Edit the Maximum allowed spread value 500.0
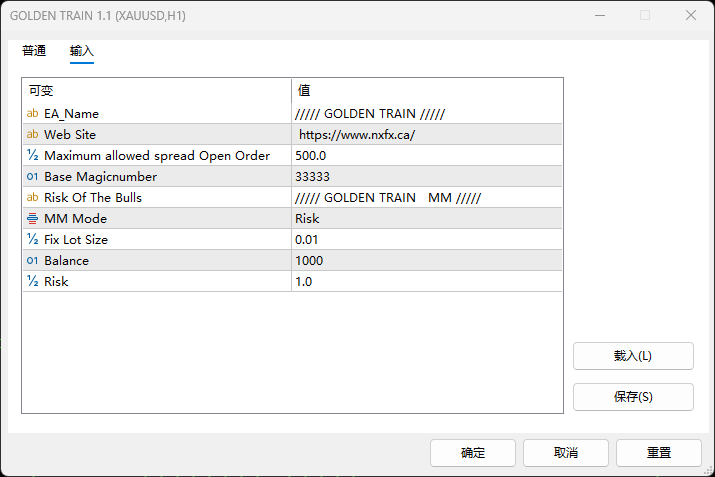Screen dimensions: 715x477 pos(426,156)
